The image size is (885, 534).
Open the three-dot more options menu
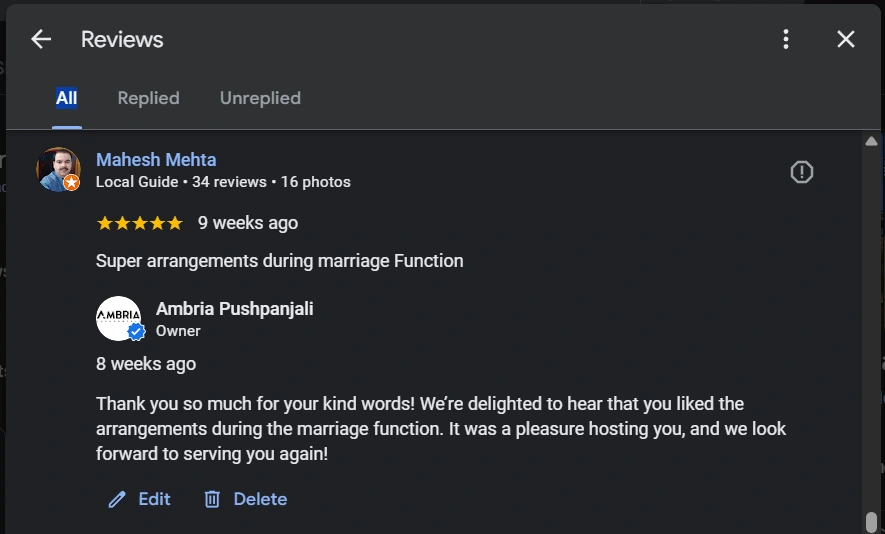coord(786,39)
